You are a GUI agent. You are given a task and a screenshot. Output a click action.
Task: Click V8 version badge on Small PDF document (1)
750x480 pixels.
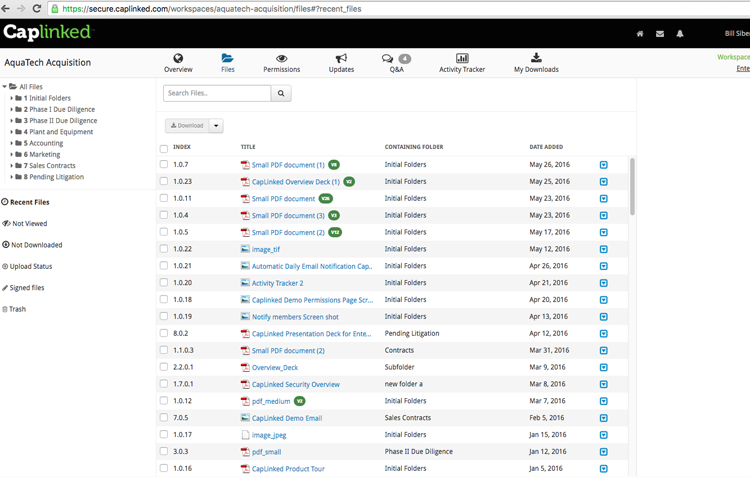click(x=334, y=164)
